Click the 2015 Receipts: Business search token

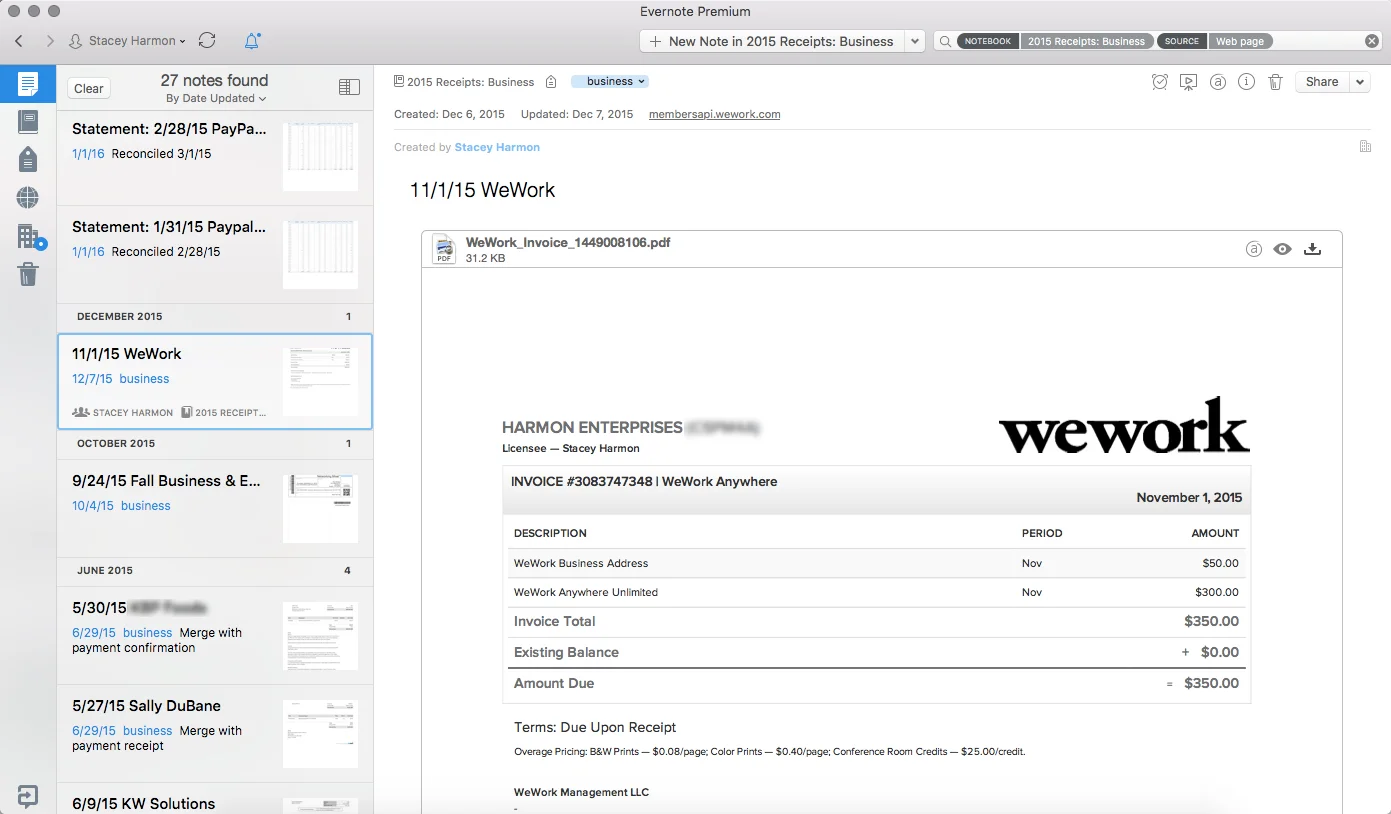[1086, 41]
